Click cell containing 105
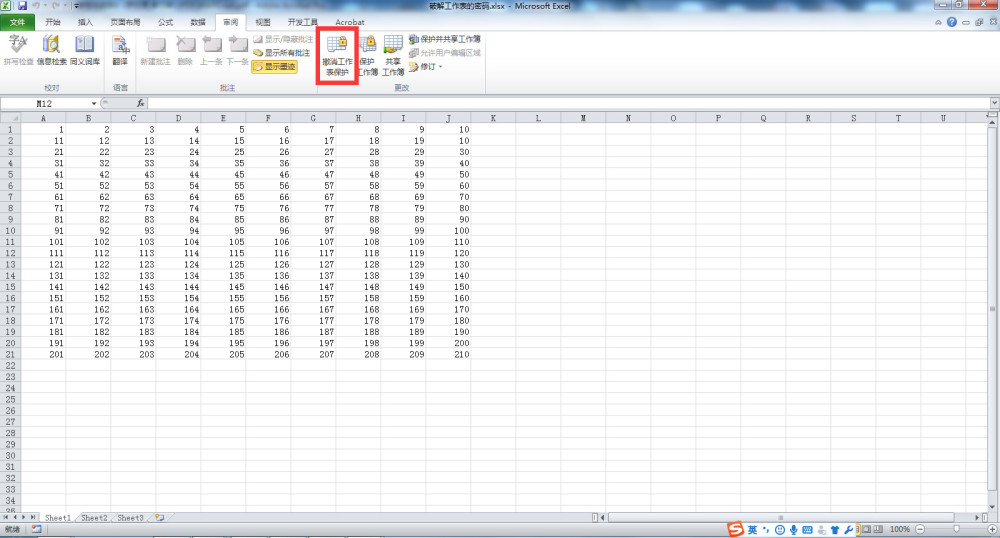The height and width of the screenshot is (538, 1000). pyautogui.click(x=223, y=242)
